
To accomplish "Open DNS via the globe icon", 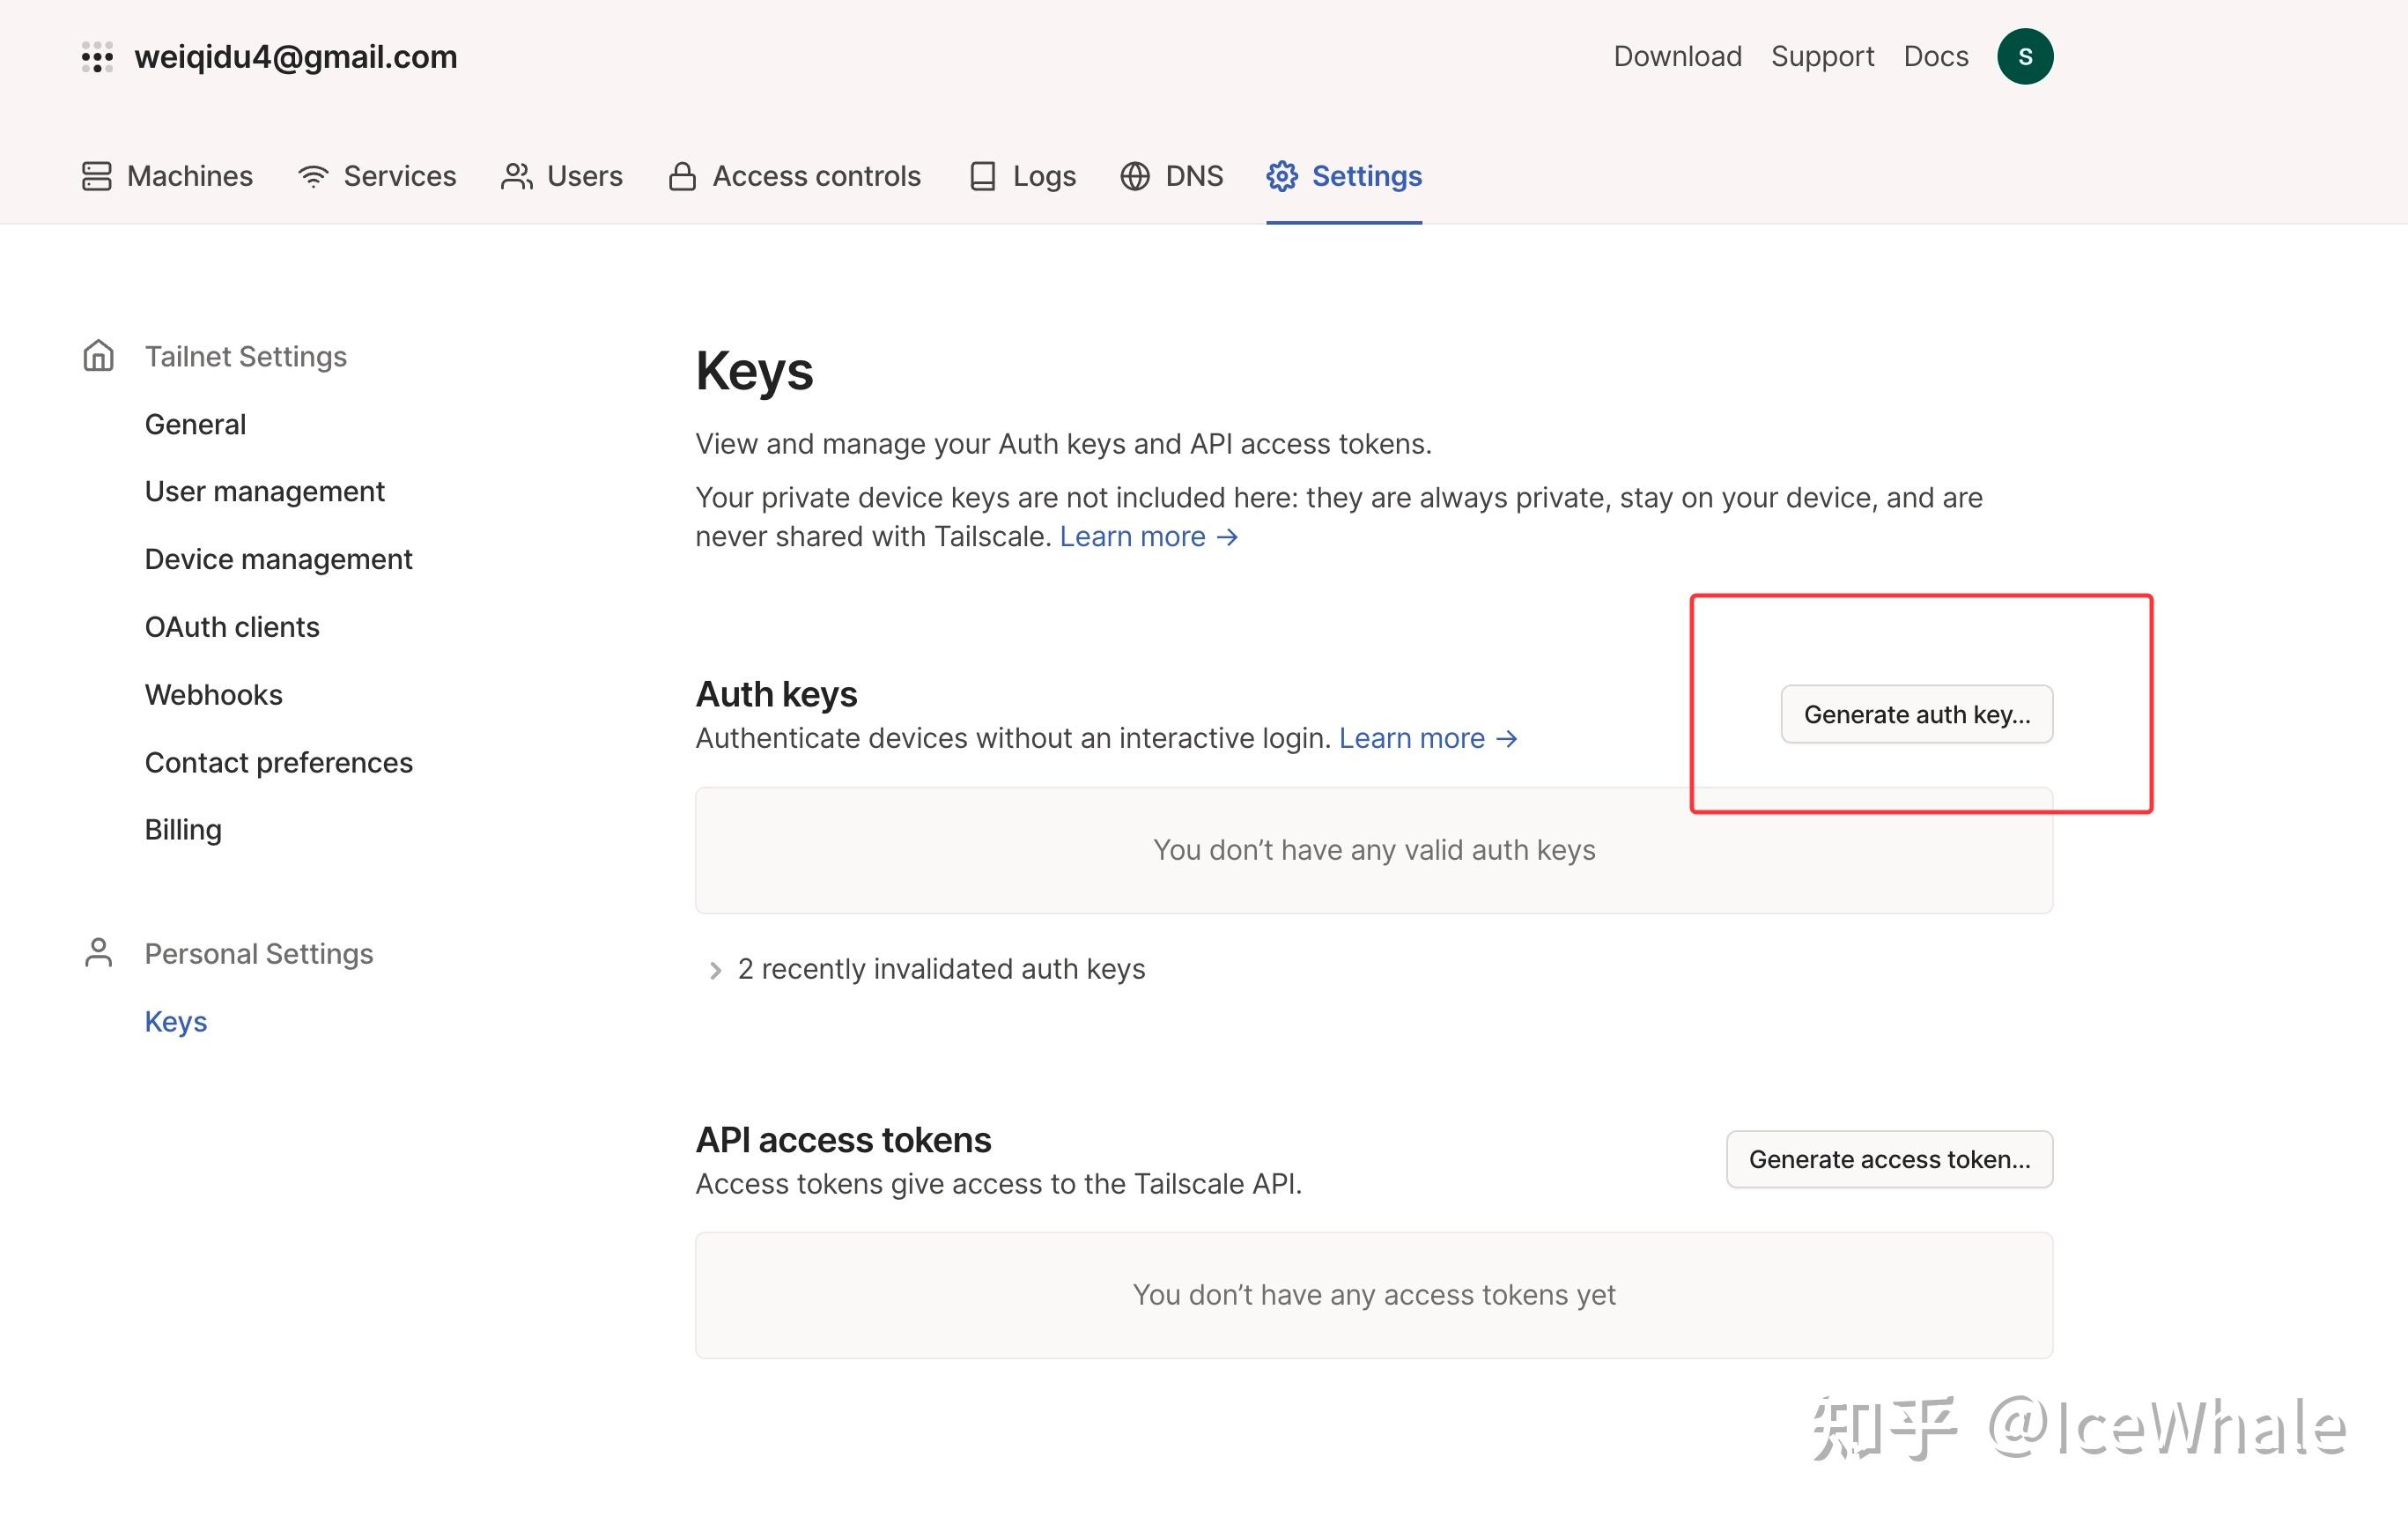I will (x=1134, y=175).
